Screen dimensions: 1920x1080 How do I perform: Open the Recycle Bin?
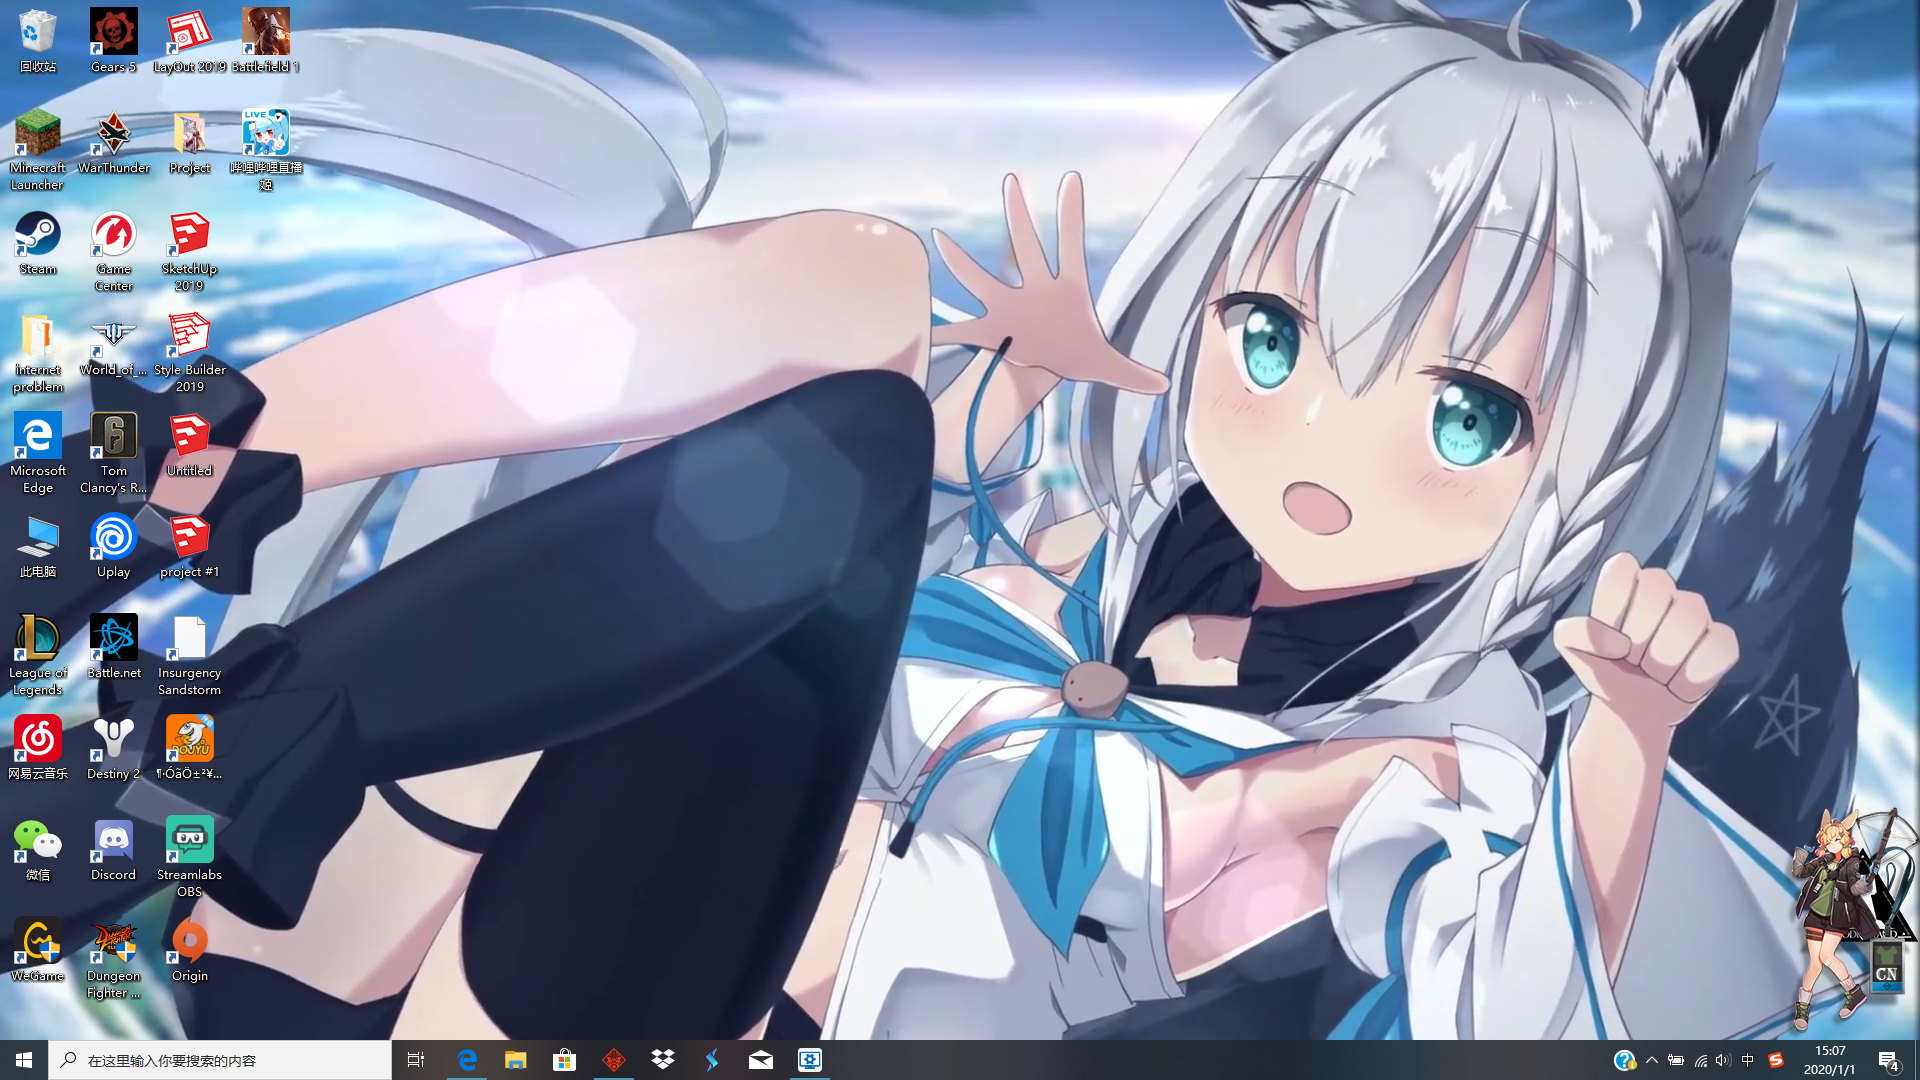[x=37, y=30]
